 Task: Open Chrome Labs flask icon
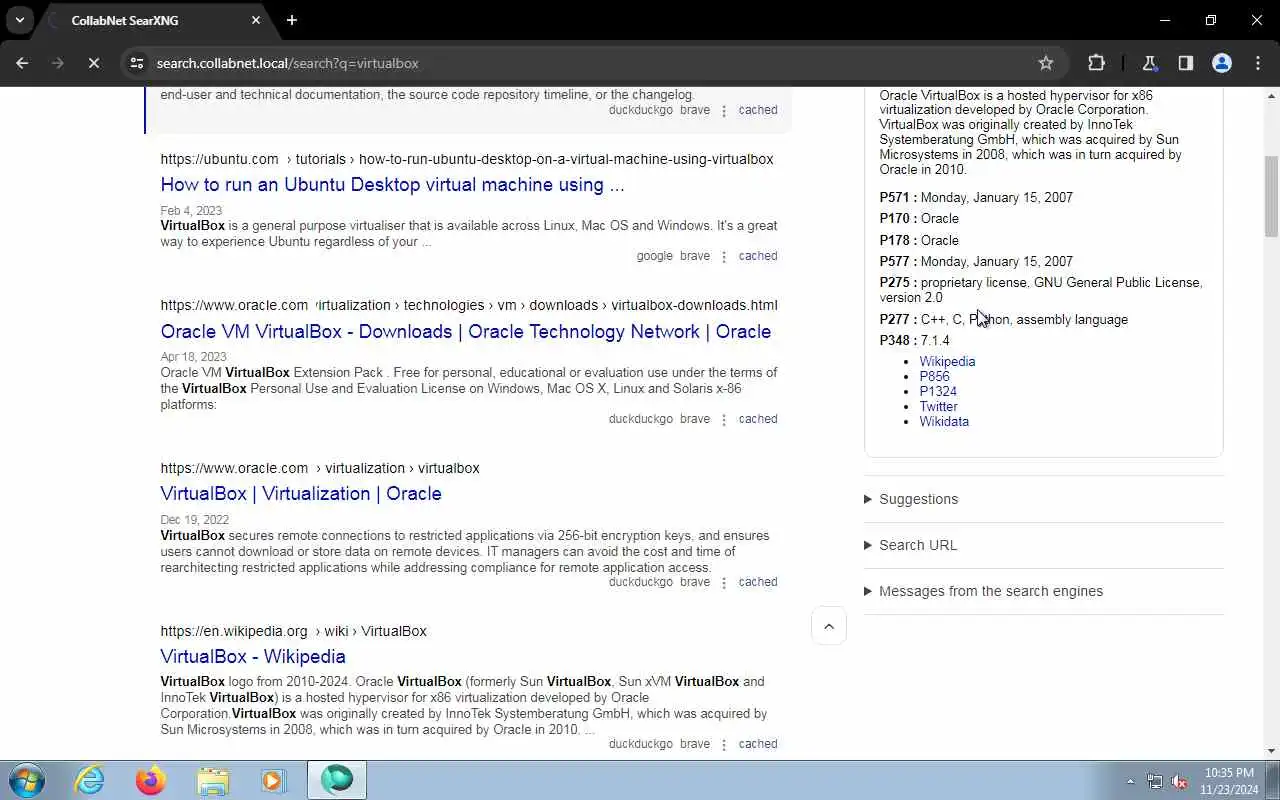(x=1149, y=63)
